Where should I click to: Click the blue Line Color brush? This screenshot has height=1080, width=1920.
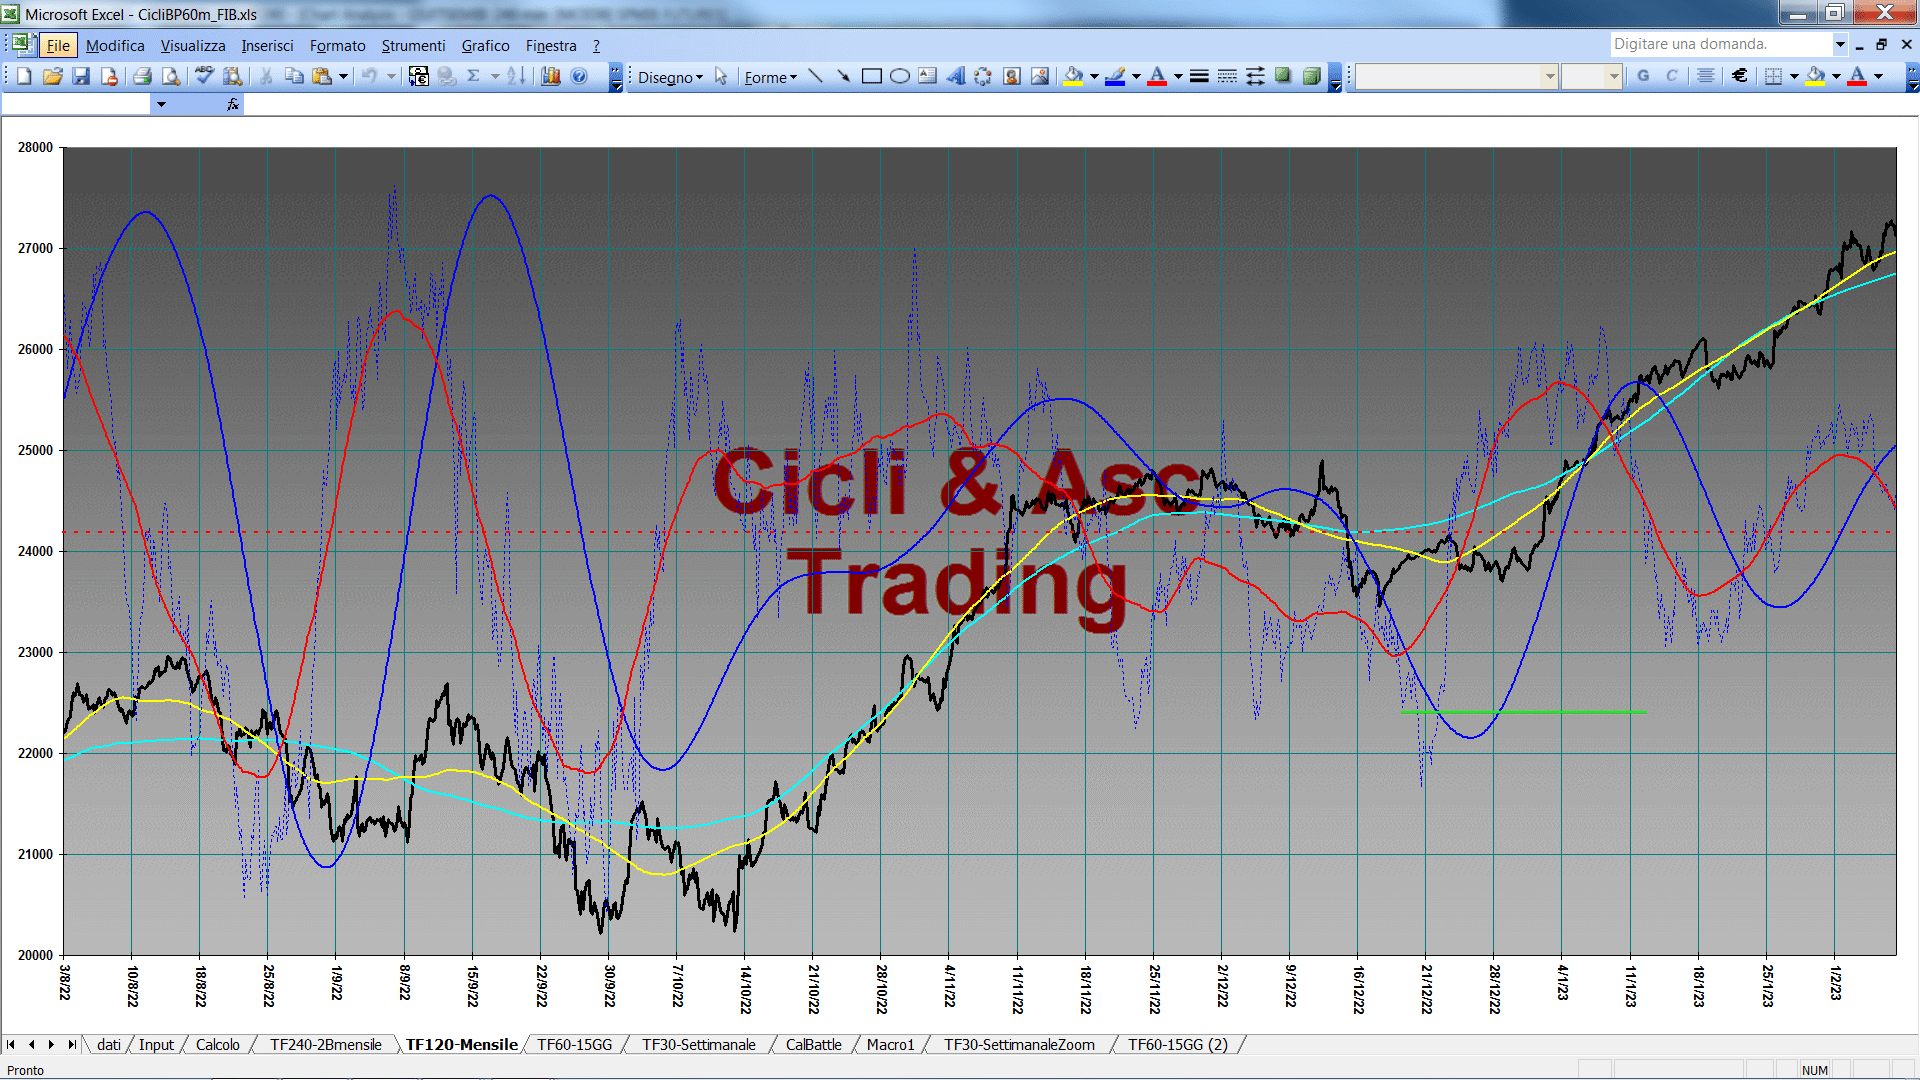pyautogui.click(x=1116, y=76)
